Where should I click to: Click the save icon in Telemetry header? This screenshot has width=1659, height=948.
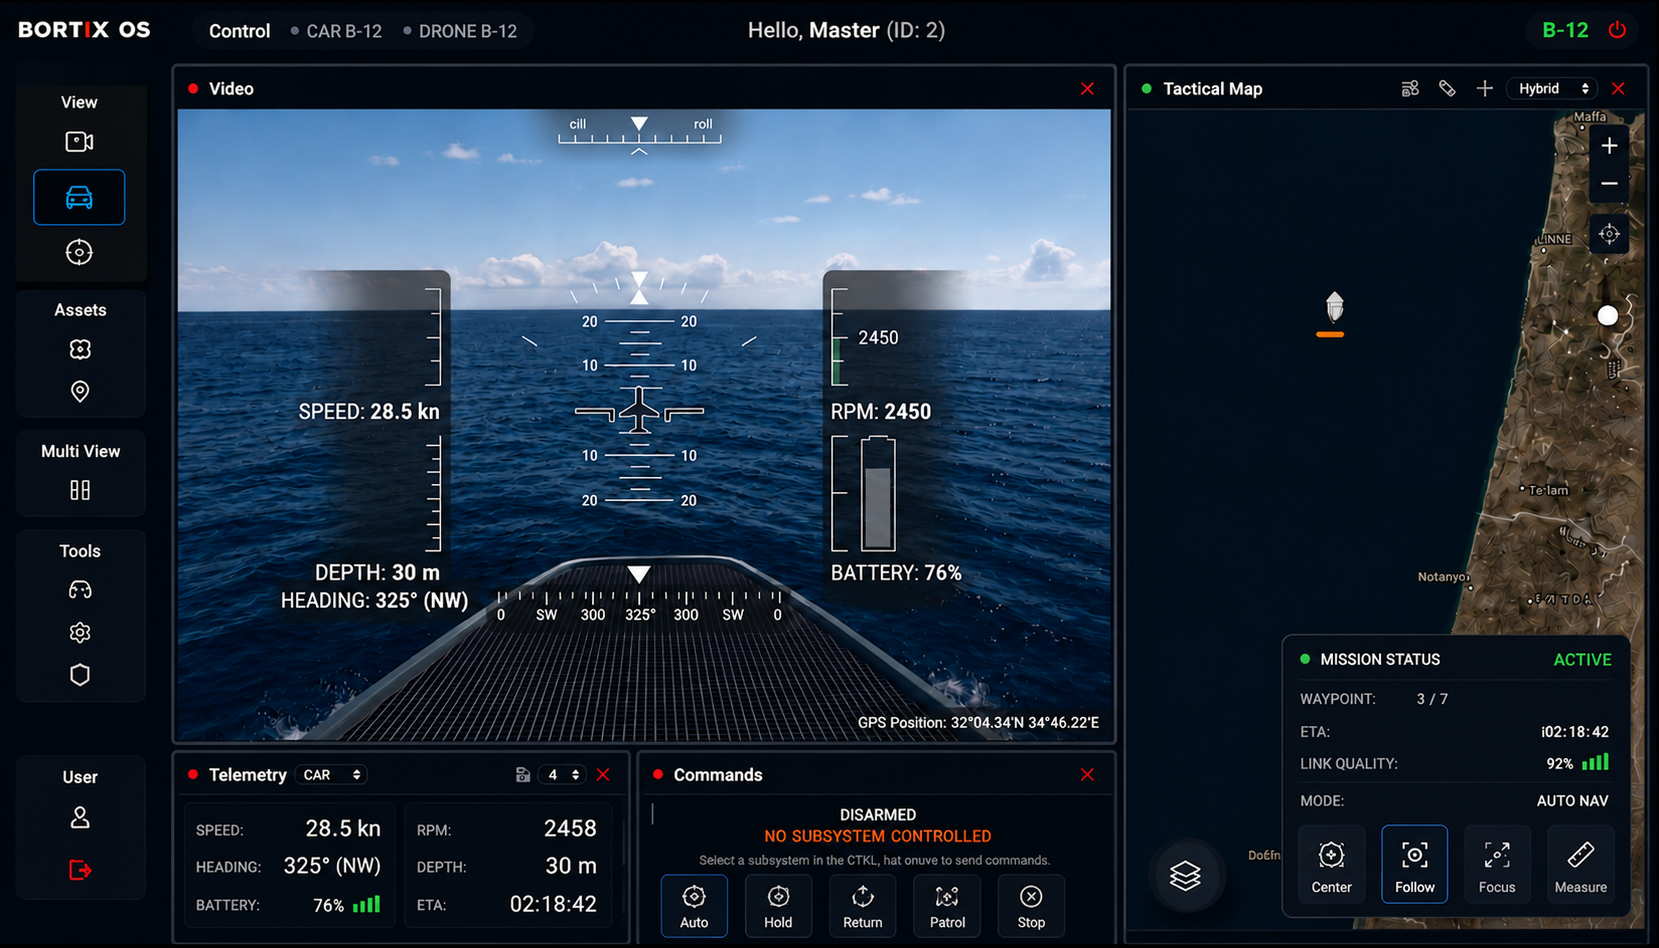tap(522, 775)
